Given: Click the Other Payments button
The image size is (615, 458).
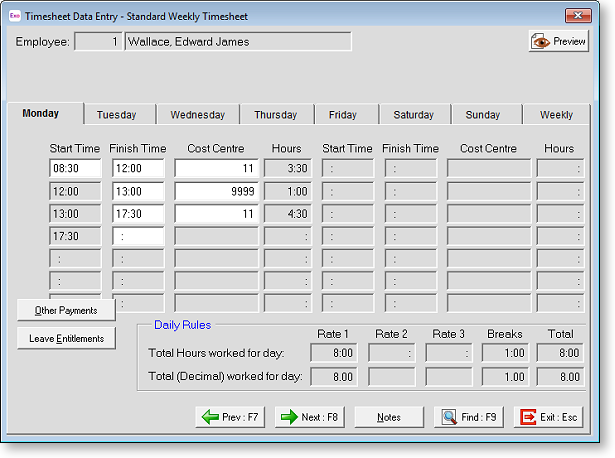Looking at the screenshot, I should pyautogui.click(x=66, y=311).
